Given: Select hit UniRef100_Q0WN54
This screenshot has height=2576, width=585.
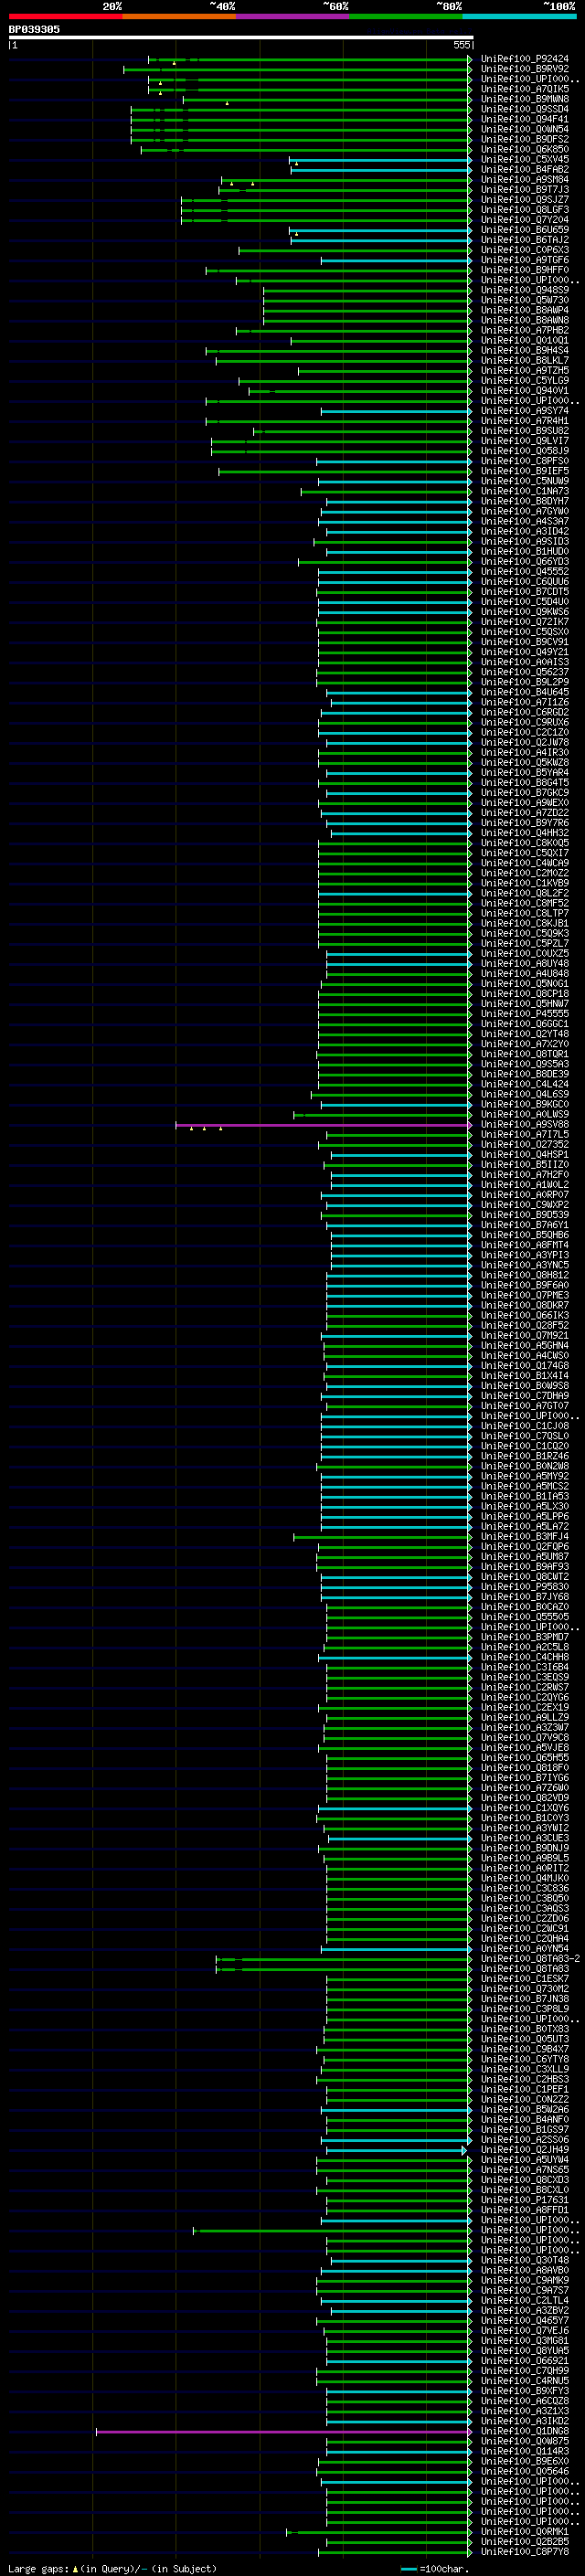Looking at the screenshot, I should click(x=524, y=129).
